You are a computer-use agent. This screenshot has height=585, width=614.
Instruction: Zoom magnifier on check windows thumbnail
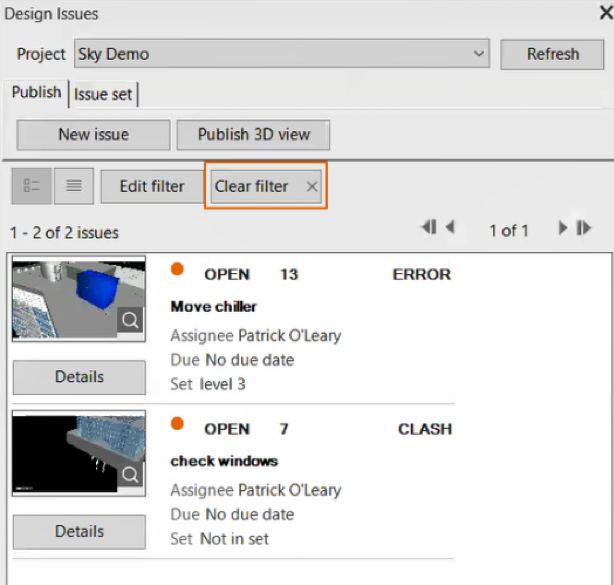tap(130, 475)
